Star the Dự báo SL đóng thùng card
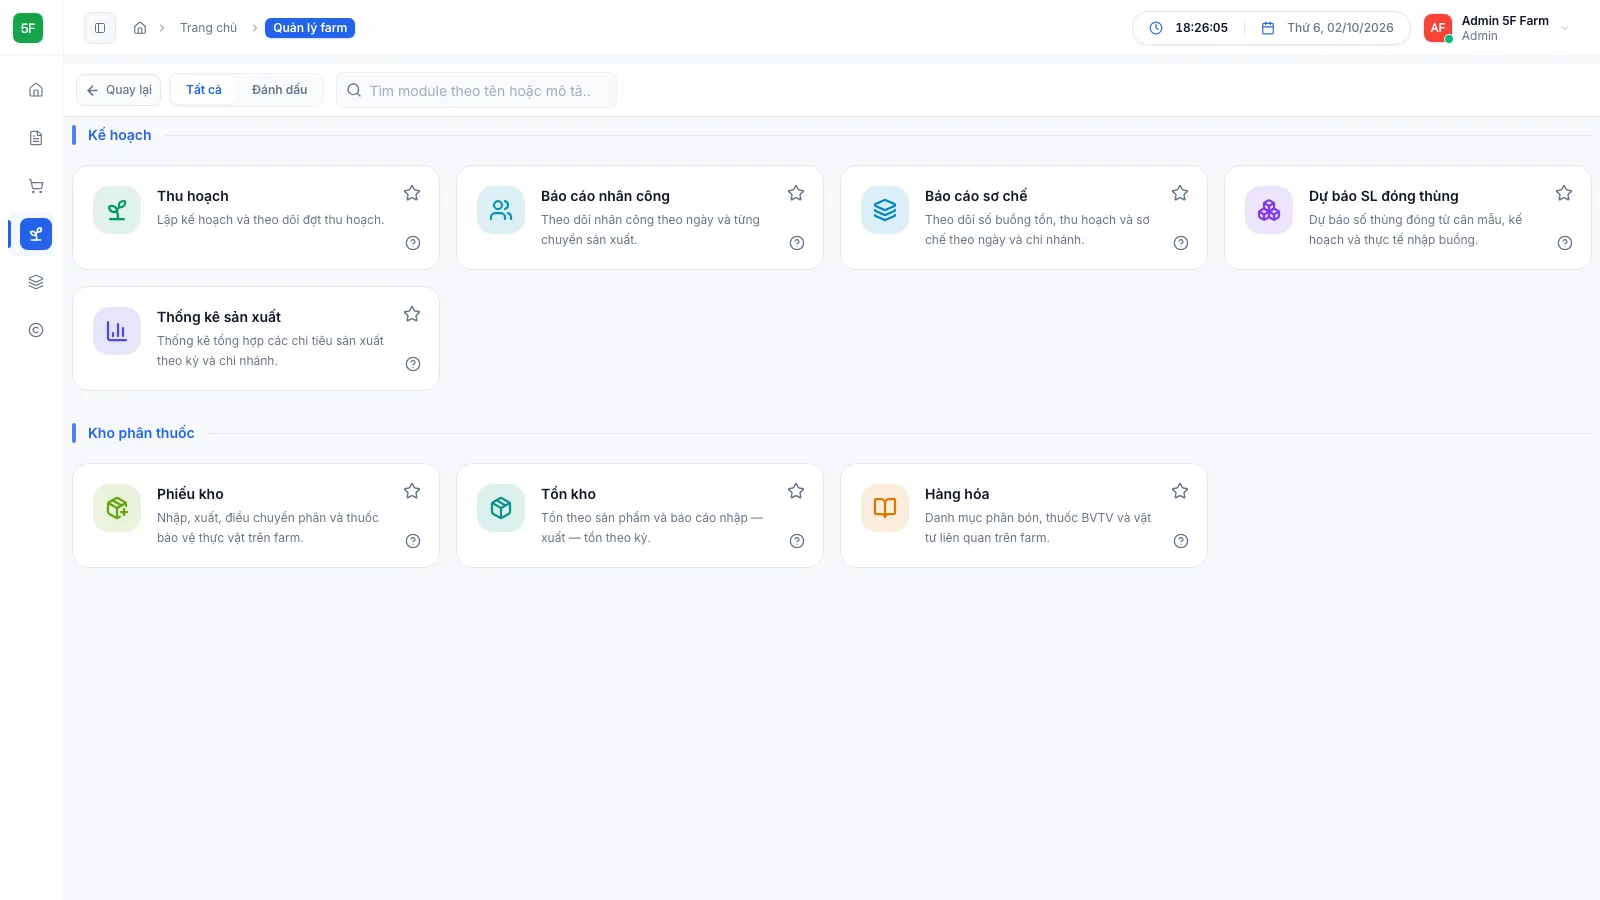 1564,193
